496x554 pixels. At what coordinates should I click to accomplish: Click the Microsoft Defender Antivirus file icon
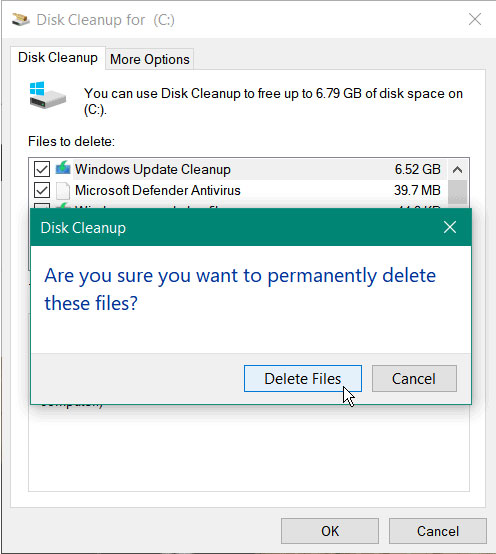click(x=63, y=190)
